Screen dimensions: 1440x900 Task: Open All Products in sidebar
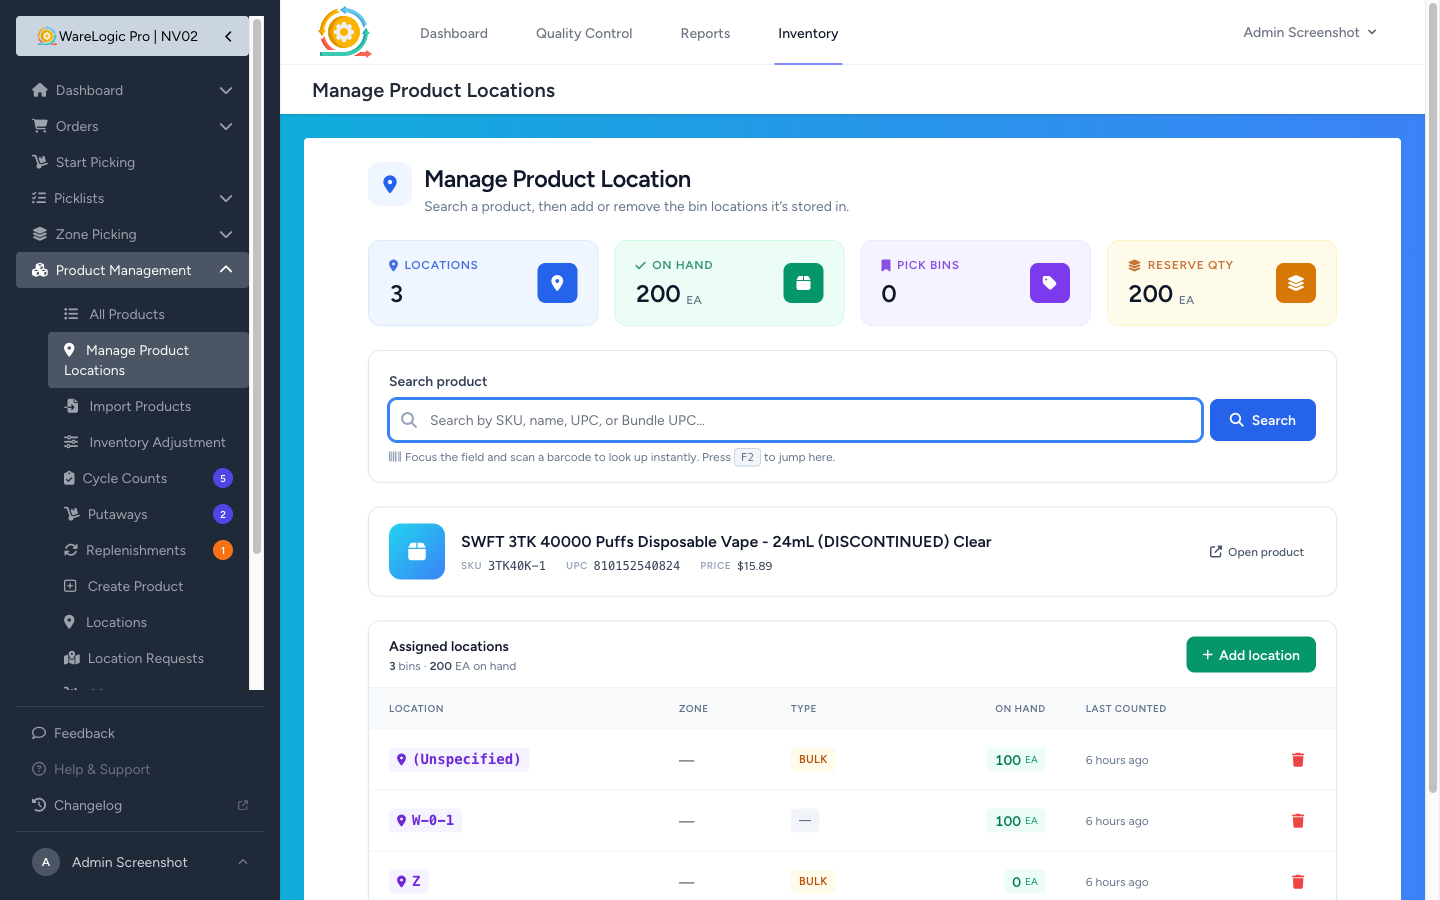[148, 314]
